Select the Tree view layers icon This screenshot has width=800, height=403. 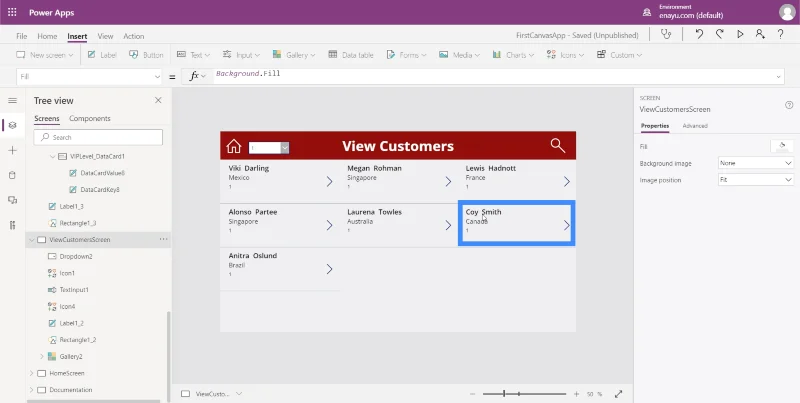click(x=12, y=125)
